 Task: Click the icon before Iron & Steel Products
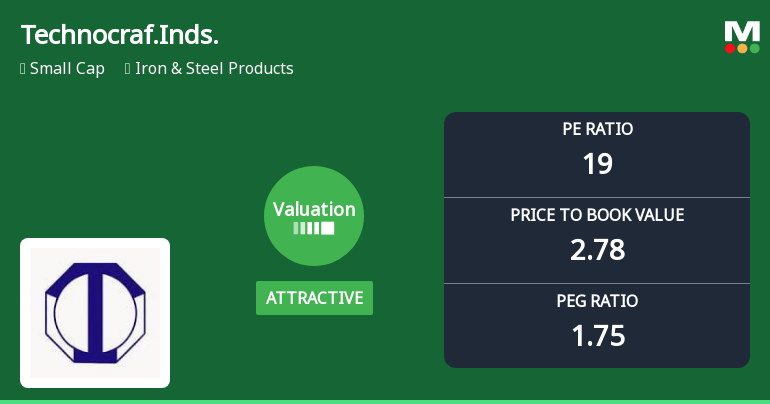[128, 69]
